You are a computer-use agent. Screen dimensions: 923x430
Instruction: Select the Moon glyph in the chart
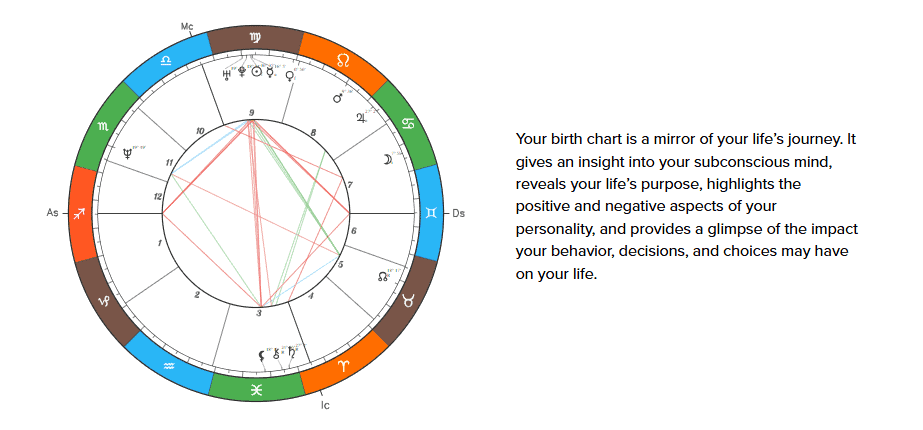[x=386, y=158]
